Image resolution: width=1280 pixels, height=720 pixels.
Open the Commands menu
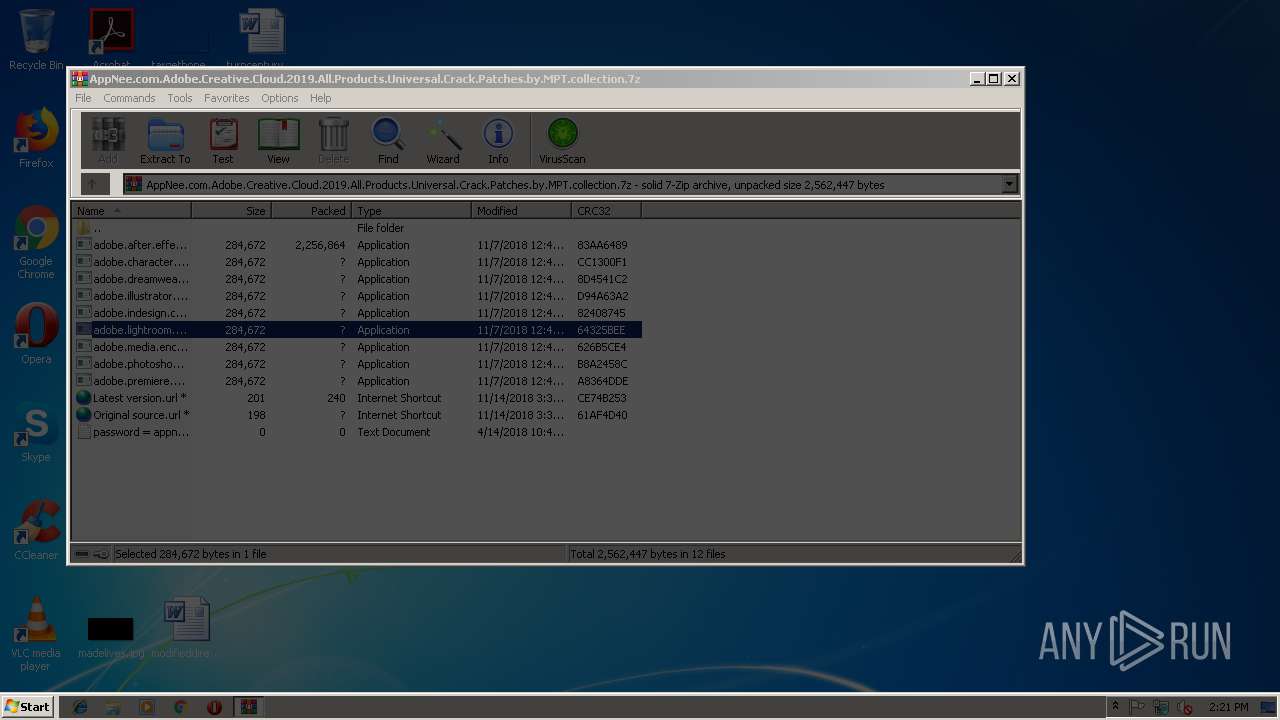click(x=129, y=98)
